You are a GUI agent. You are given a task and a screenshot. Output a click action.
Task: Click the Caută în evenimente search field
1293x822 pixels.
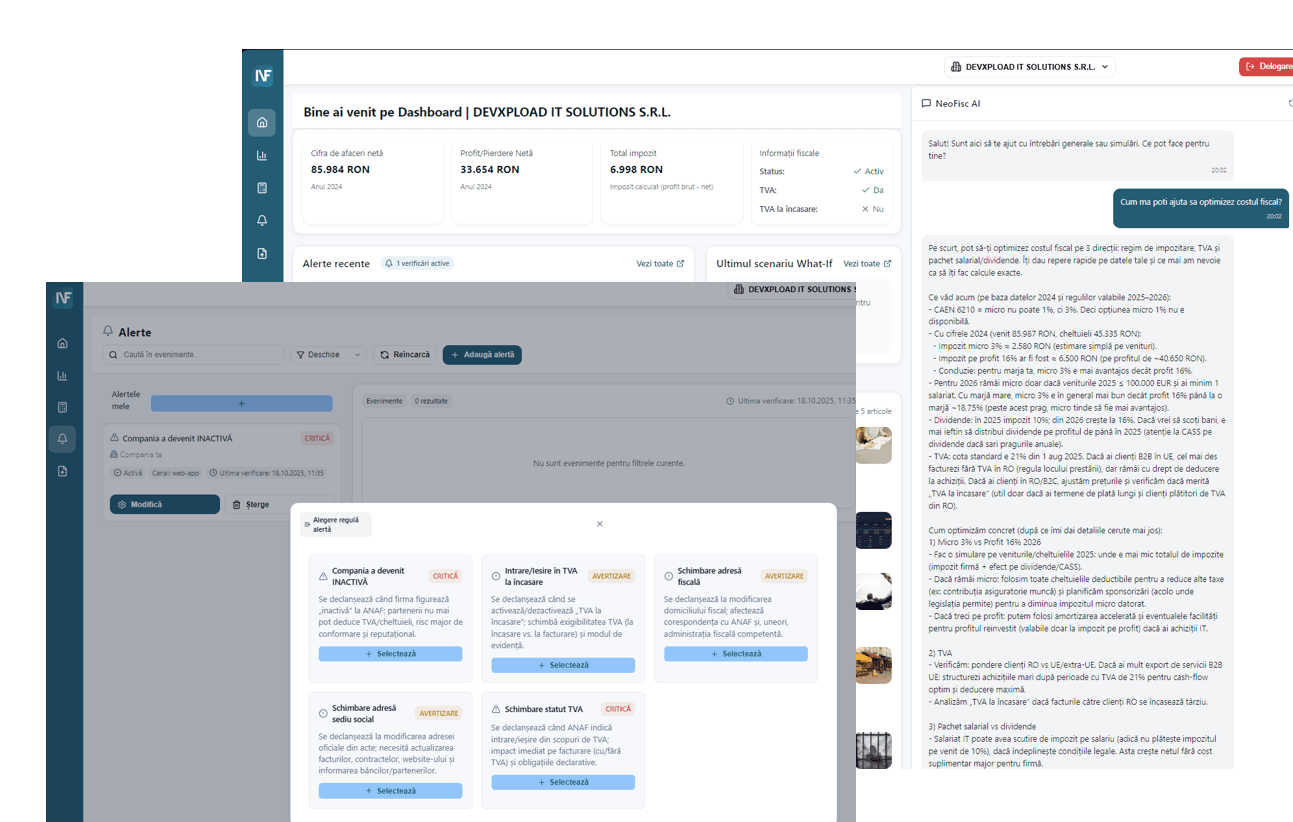195,355
